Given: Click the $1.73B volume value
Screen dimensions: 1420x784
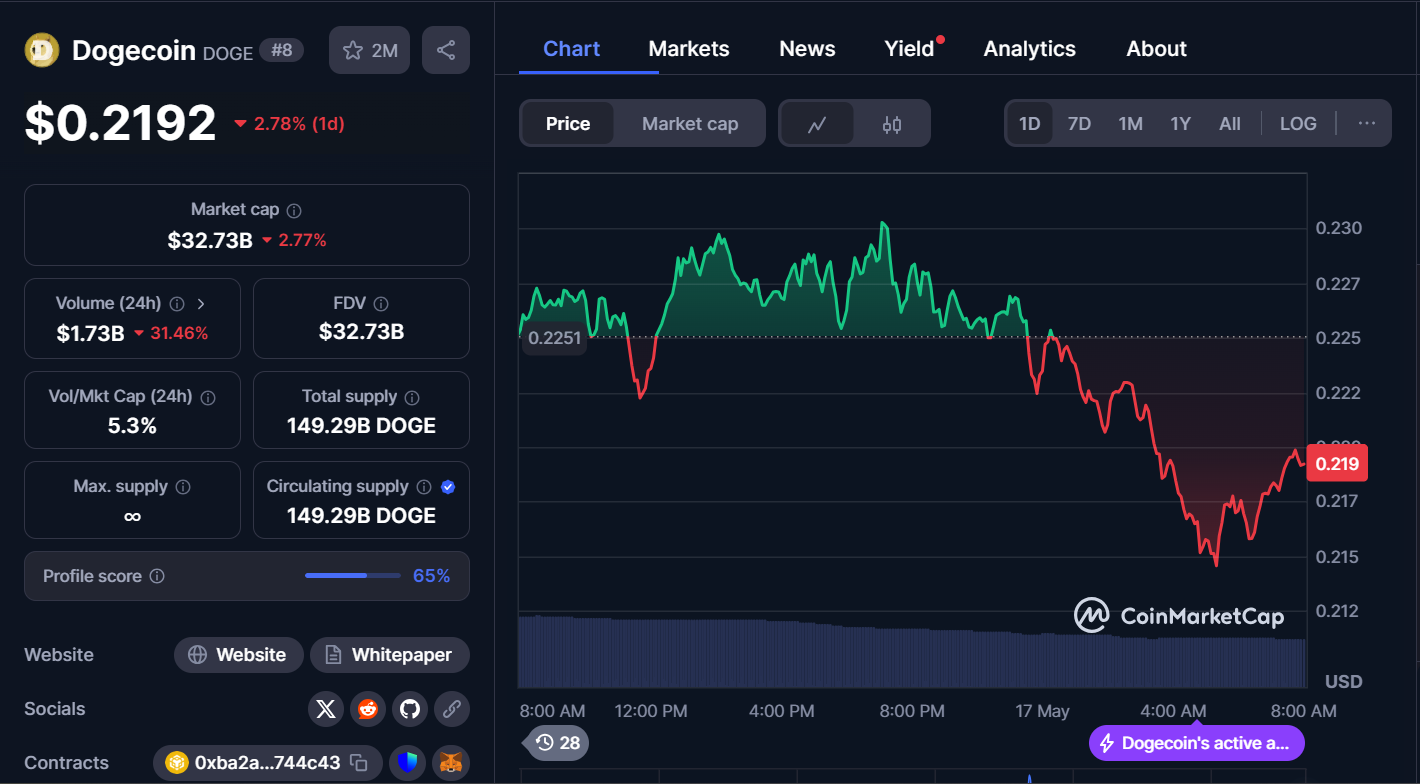Looking at the screenshot, I should pyautogui.click(x=90, y=334).
